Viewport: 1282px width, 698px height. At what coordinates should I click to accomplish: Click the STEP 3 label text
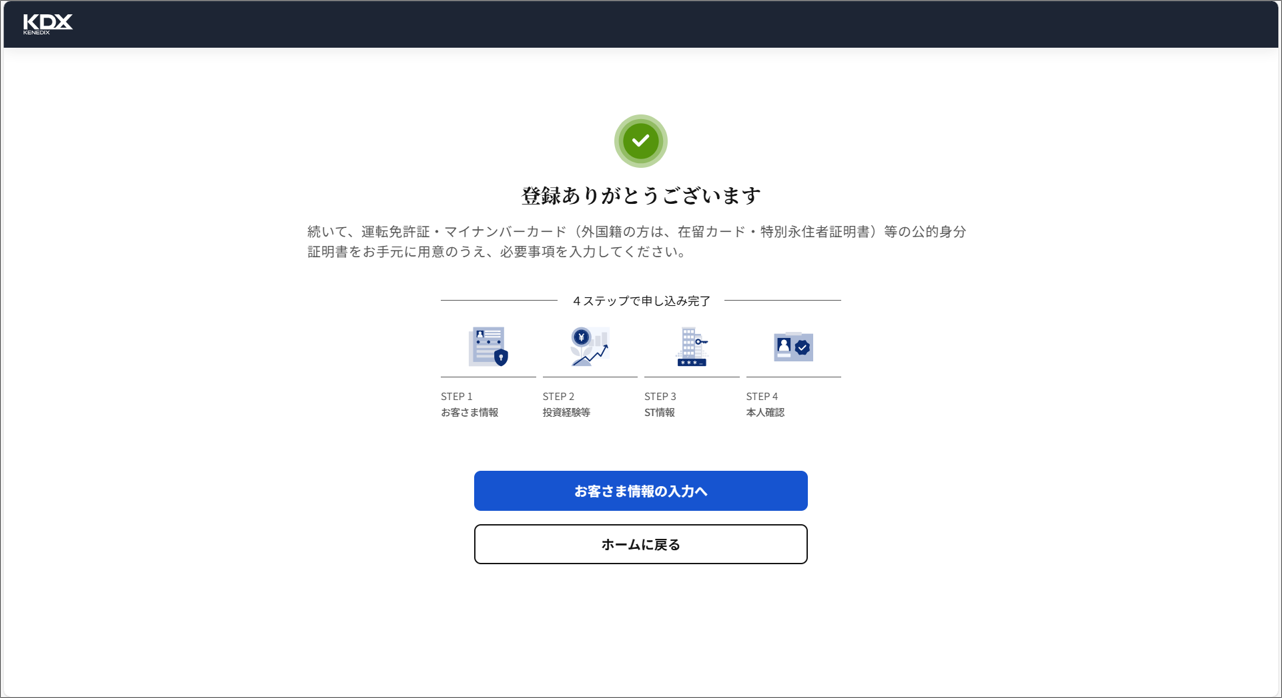pyautogui.click(x=661, y=396)
